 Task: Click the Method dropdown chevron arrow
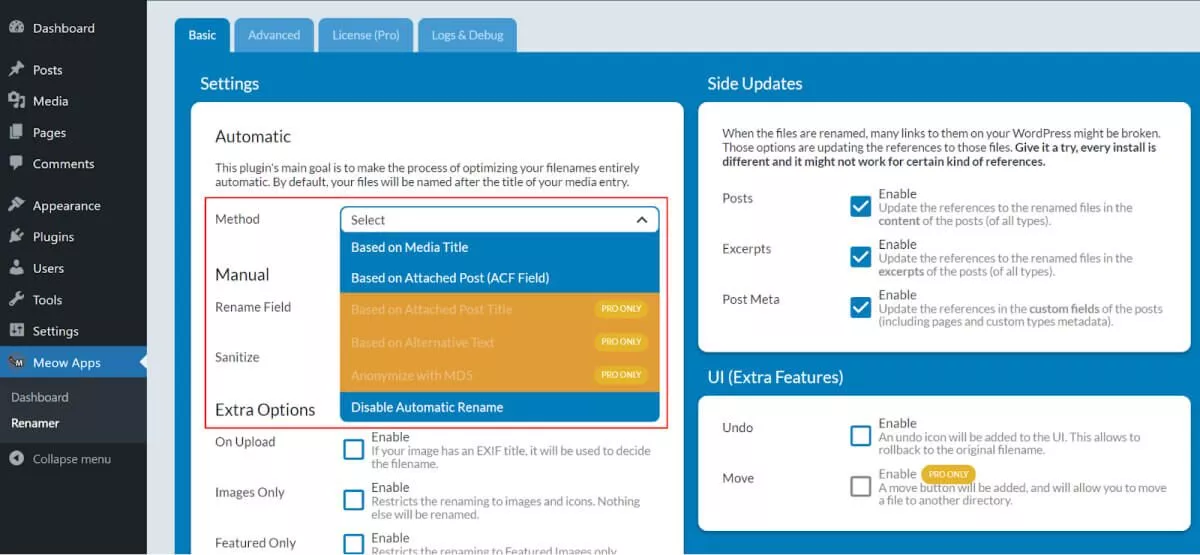(641, 220)
